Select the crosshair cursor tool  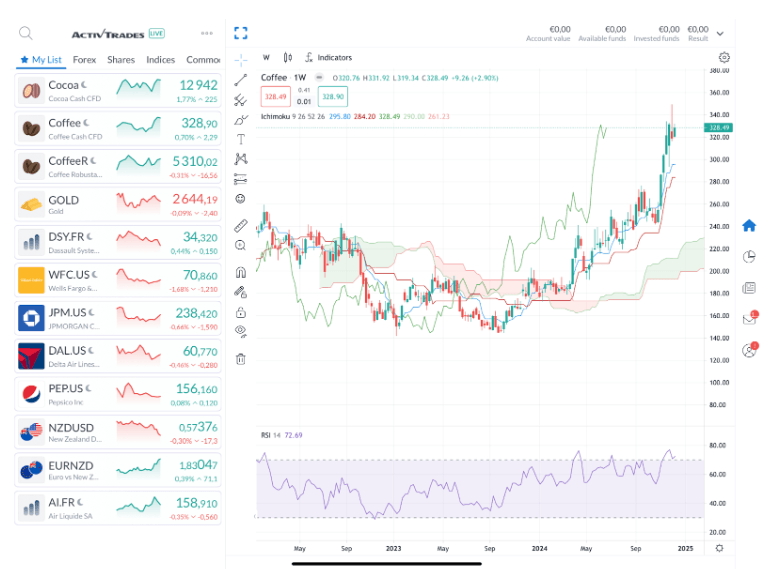coord(241,60)
